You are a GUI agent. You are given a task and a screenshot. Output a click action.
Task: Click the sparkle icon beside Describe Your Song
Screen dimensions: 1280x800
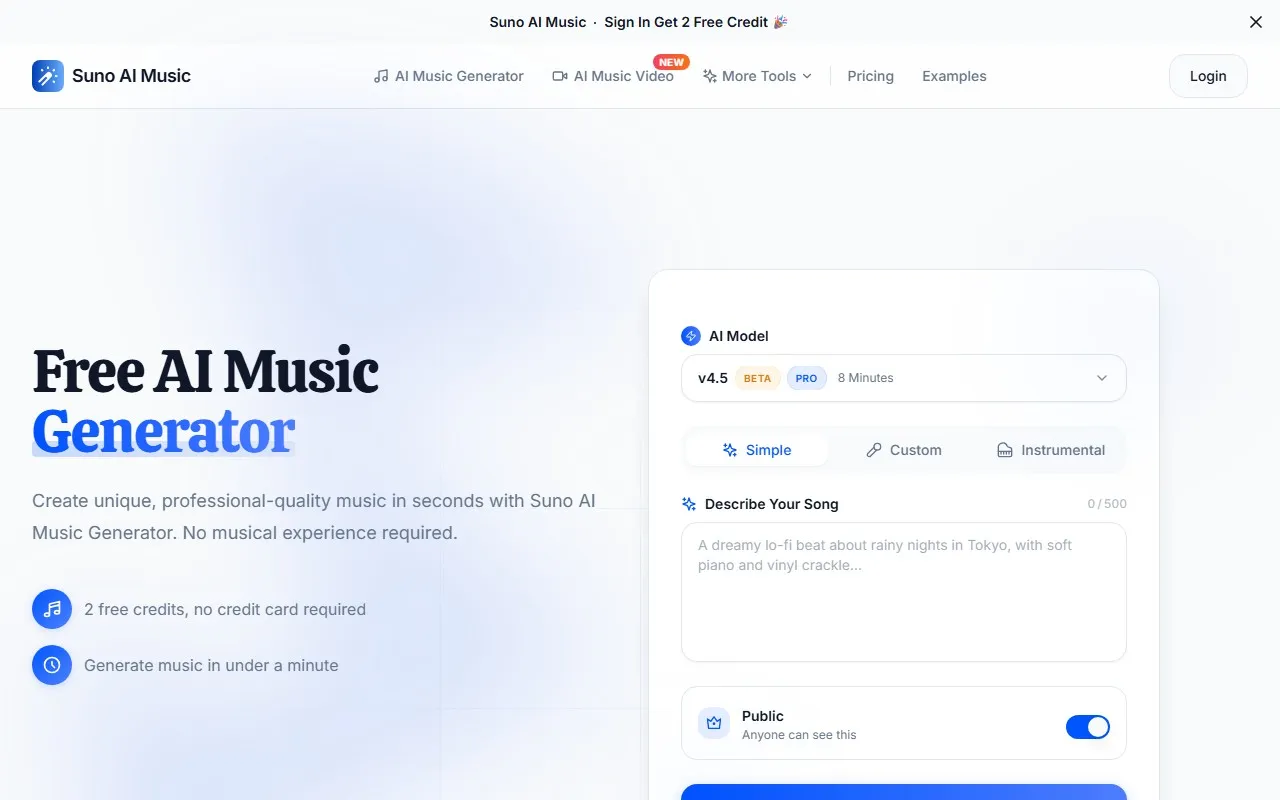pyautogui.click(x=689, y=504)
